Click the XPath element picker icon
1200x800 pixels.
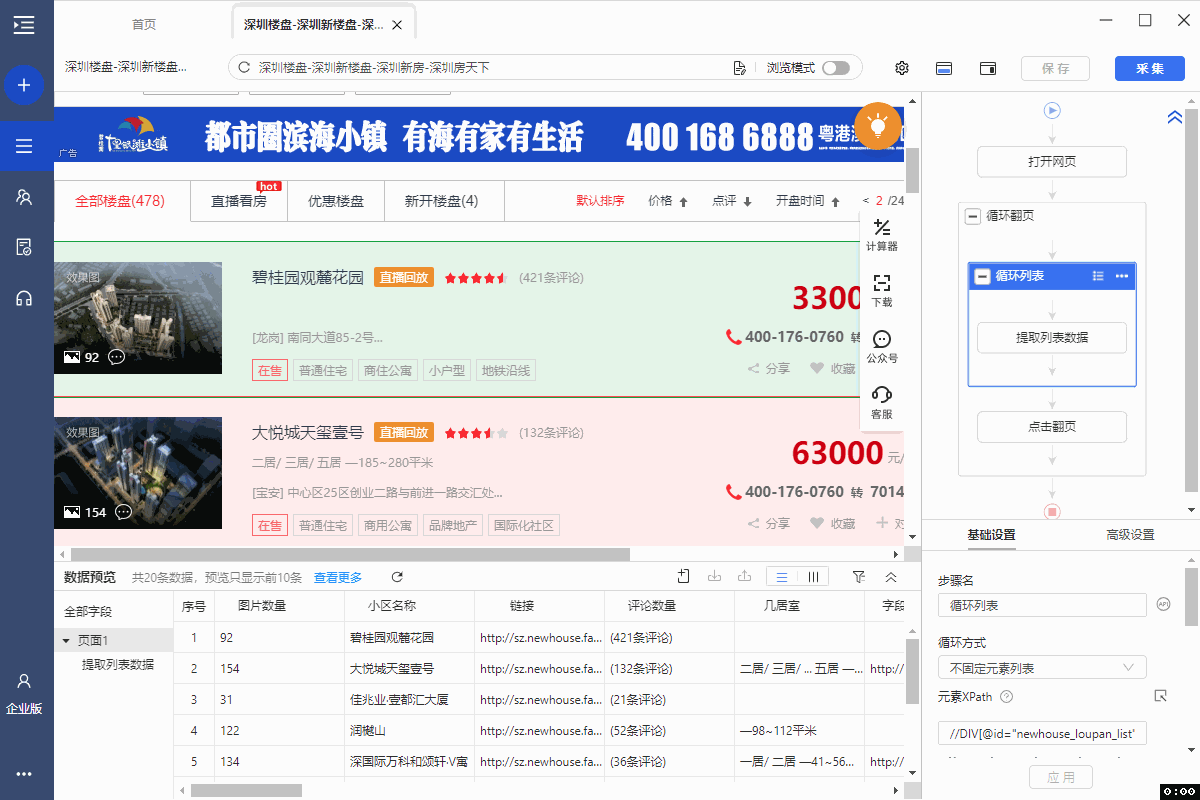(1161, 696)
